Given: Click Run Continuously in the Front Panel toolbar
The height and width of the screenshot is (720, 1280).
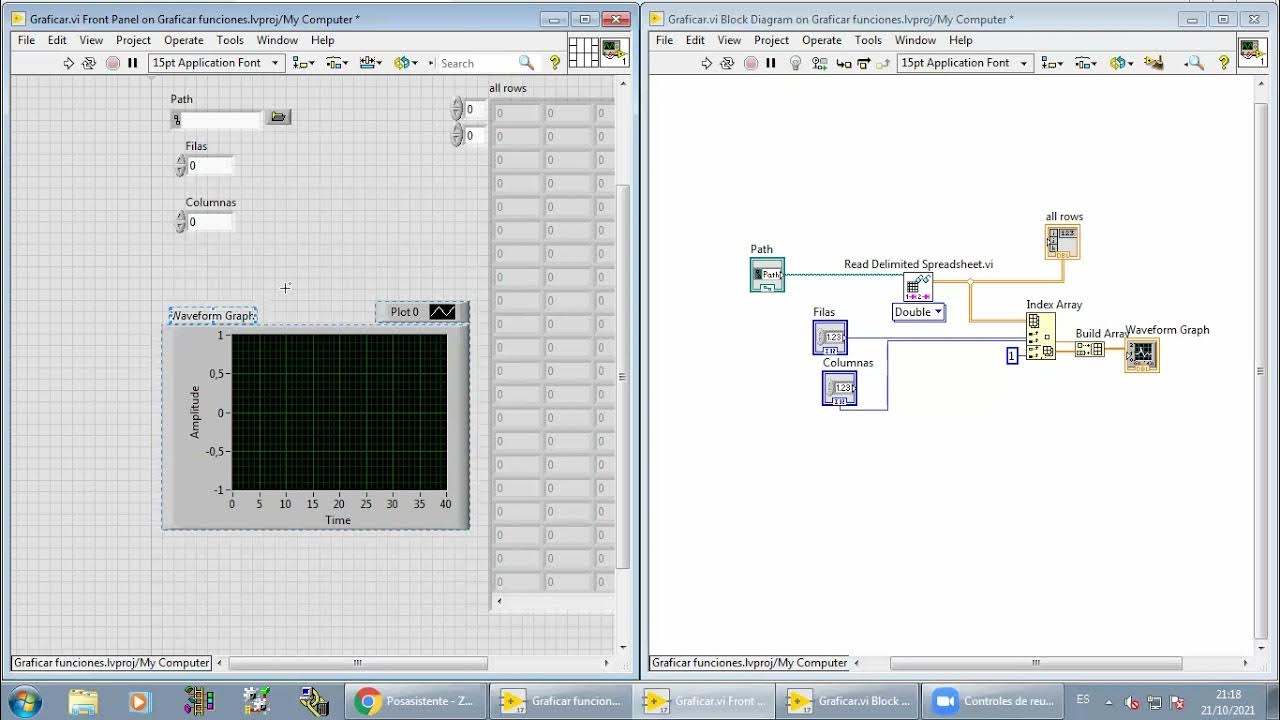Looking at the screenshot, I should [89, 63].
